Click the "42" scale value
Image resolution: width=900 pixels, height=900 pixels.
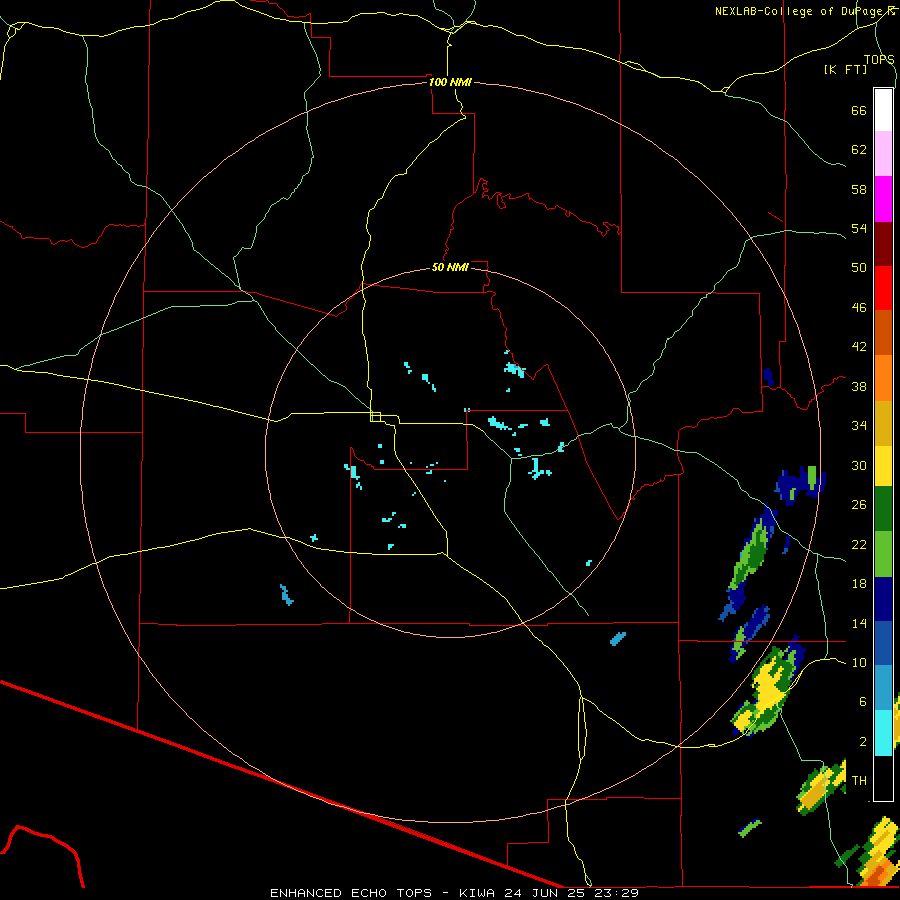859,346
